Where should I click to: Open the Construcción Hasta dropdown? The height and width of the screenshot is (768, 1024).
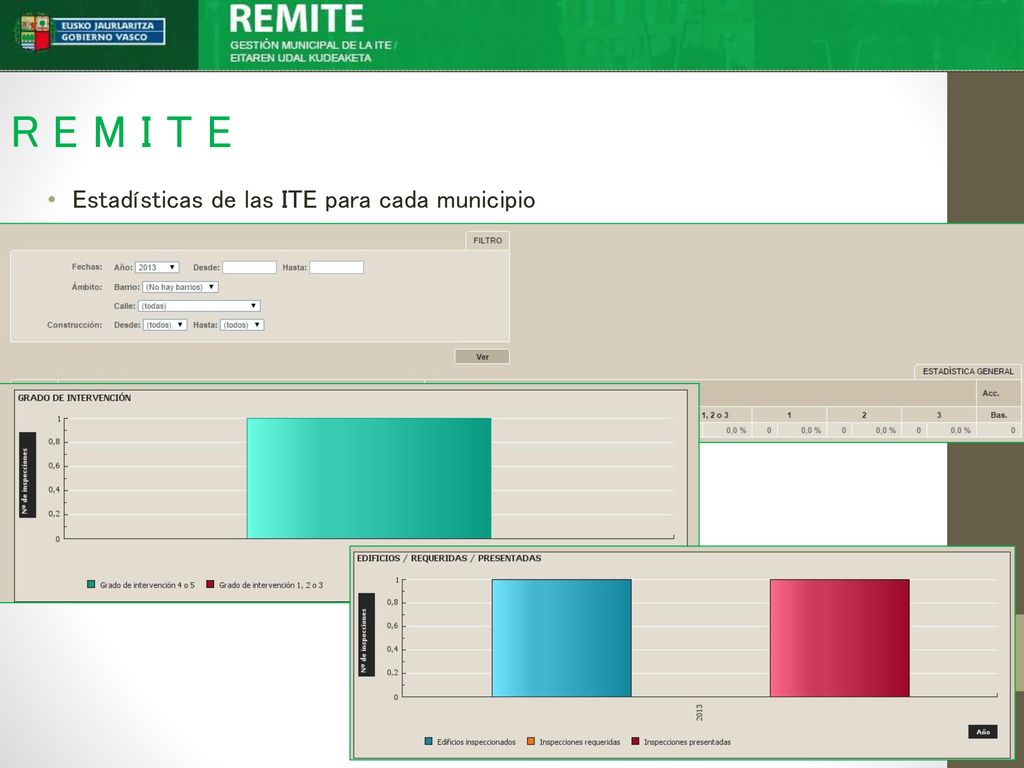tap(242, 325)
